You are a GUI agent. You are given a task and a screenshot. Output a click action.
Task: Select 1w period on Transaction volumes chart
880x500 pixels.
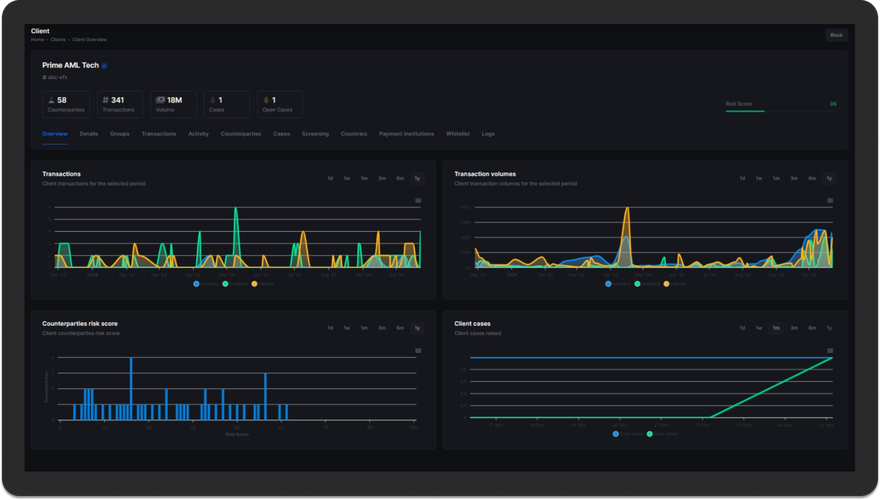tap(759, 178)
